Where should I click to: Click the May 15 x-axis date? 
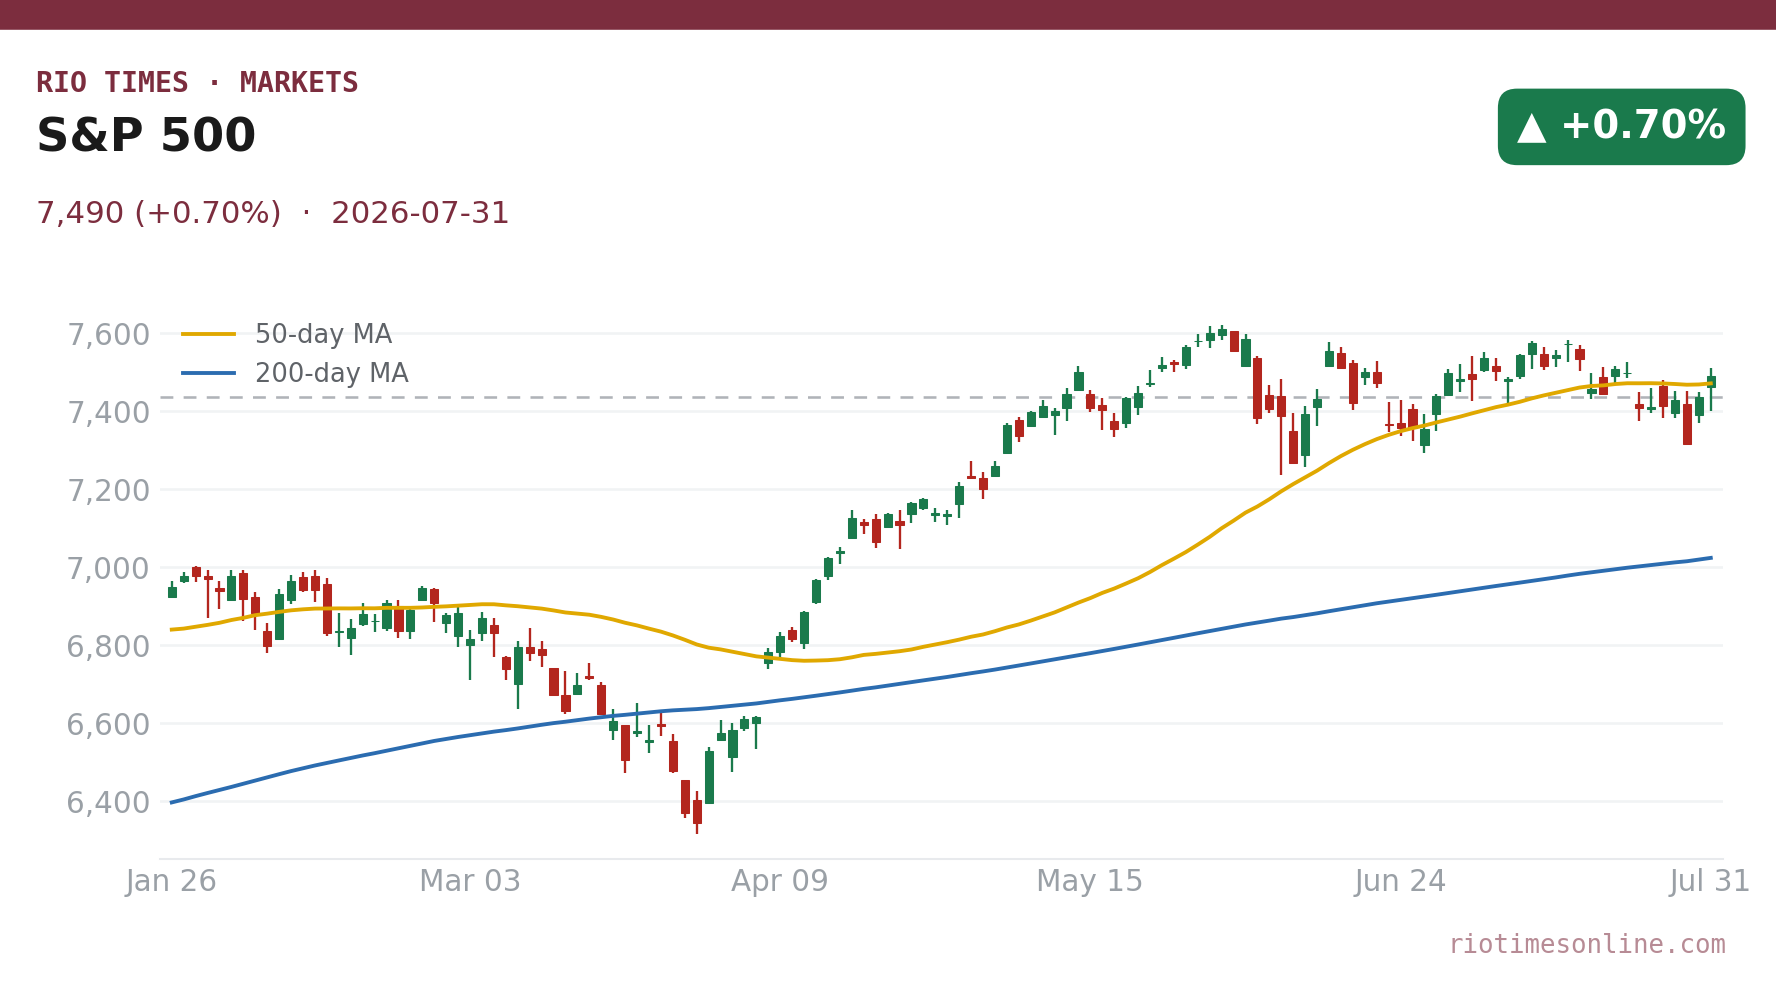[x=1090, y=882]
